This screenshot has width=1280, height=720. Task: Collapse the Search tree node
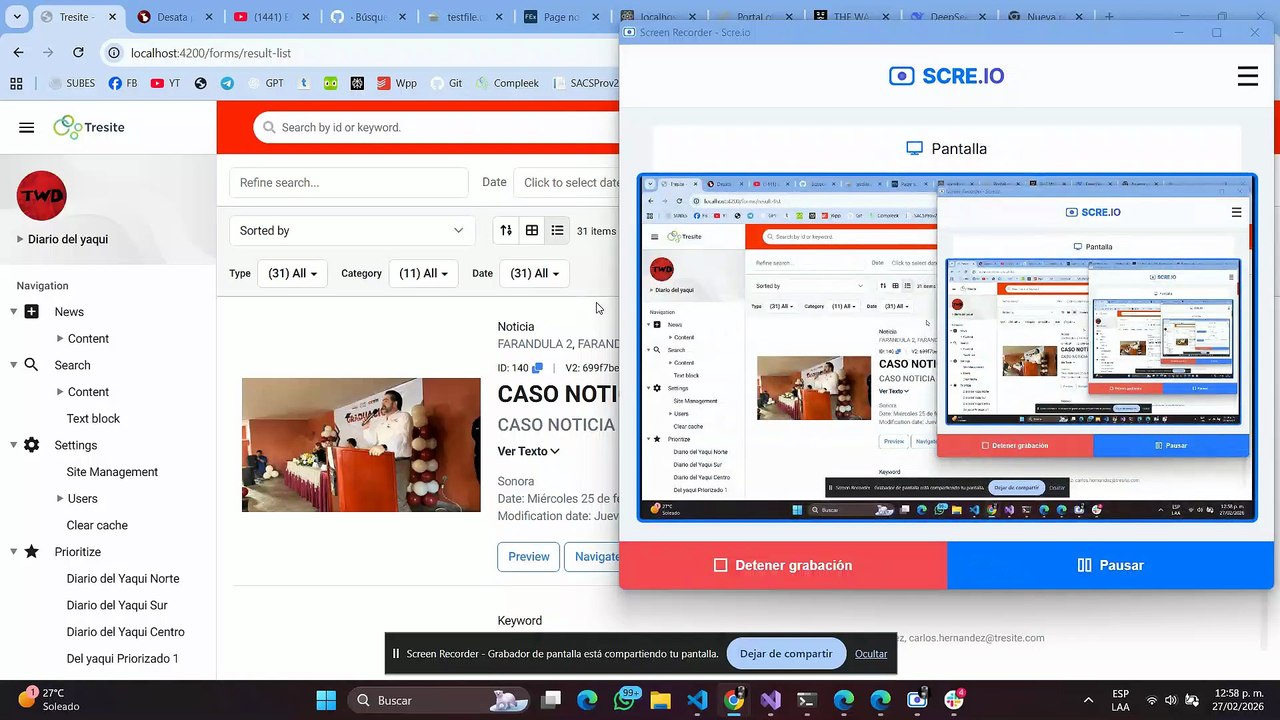tap(14, 365)
